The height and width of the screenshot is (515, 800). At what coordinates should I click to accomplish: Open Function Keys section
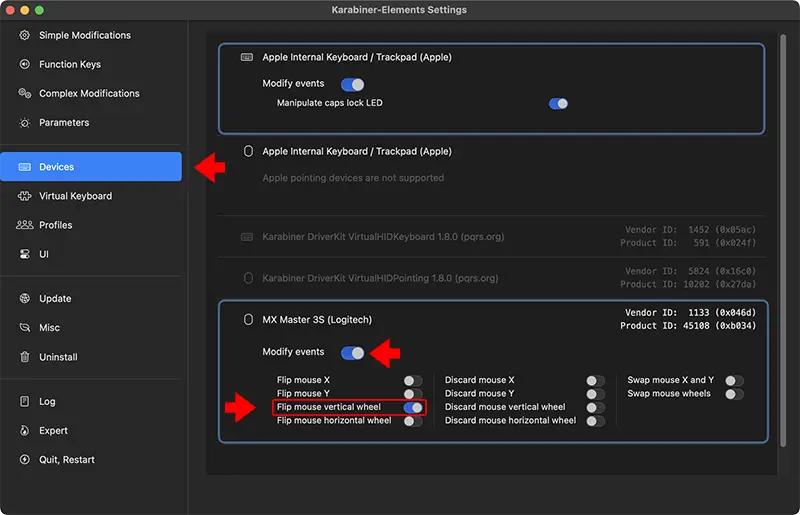point(91,64)
